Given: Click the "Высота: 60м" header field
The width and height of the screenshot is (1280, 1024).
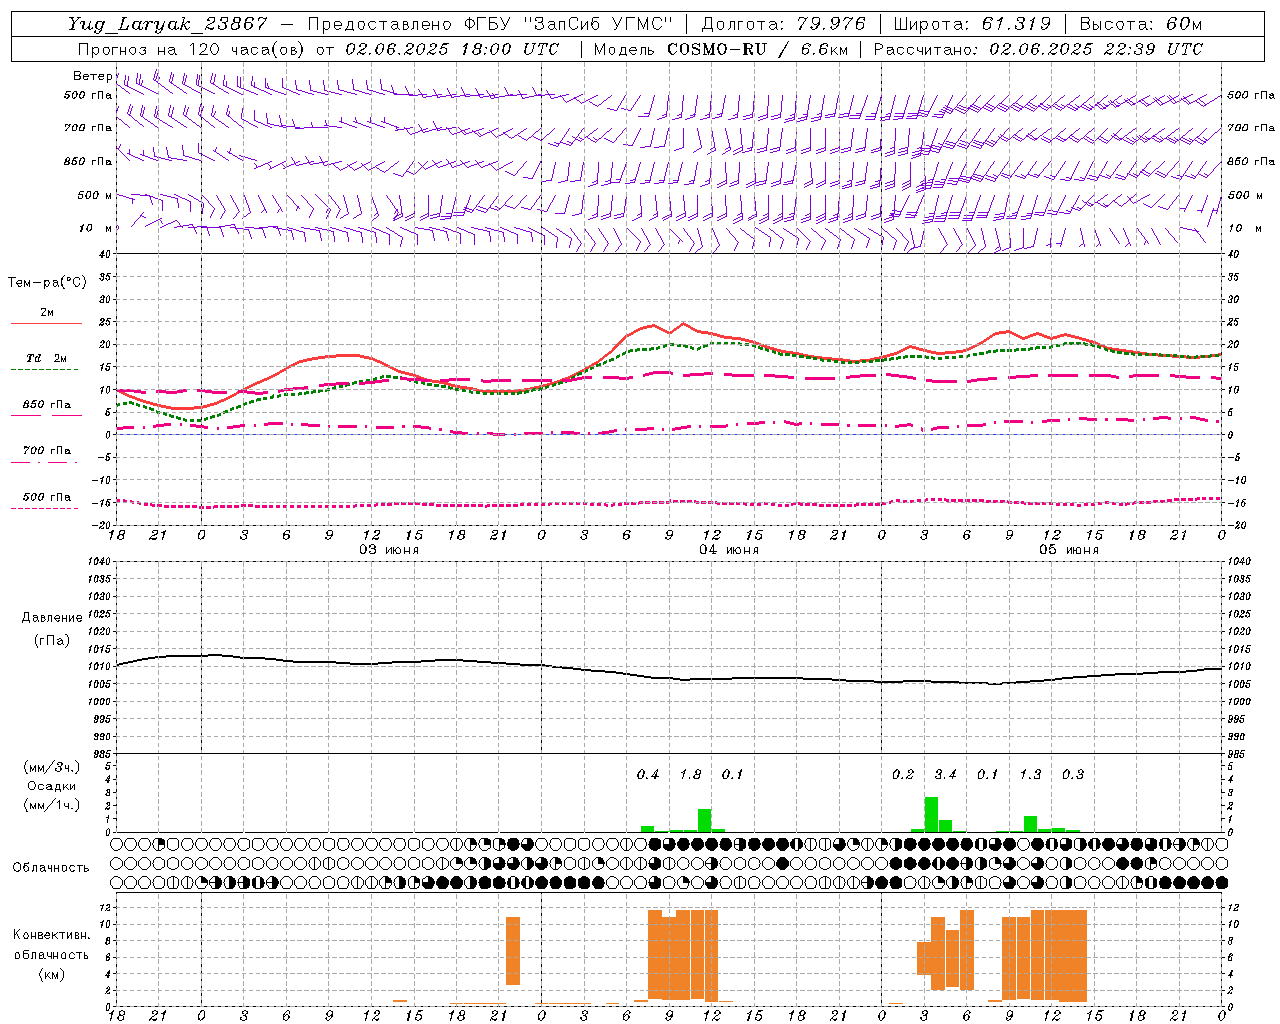Looking at the screenshot, I should click(1141, 24).
